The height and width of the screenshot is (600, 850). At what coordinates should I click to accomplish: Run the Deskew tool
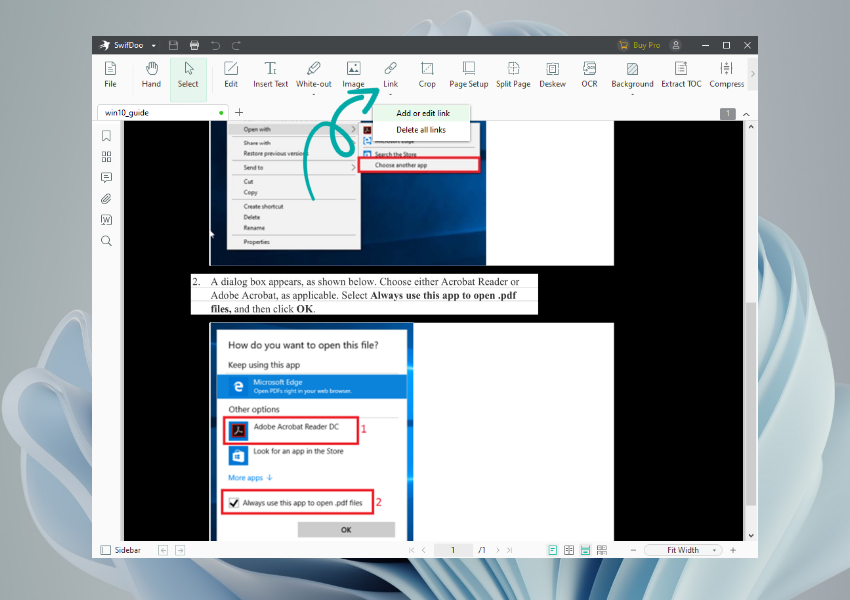click(x=552, y=74)
